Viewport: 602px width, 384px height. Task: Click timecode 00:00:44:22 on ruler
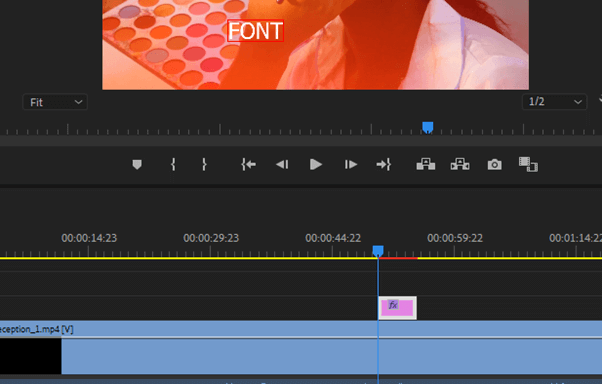tap(333, 238)
